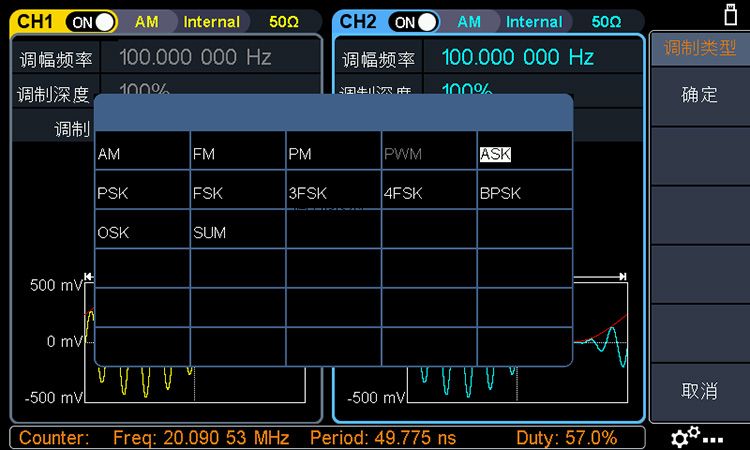Viewport: 750px width, 450px height.
Task: Click CH2 调幅频率 value 100.000 000 Hz
Action: click(x=518, y=58)
